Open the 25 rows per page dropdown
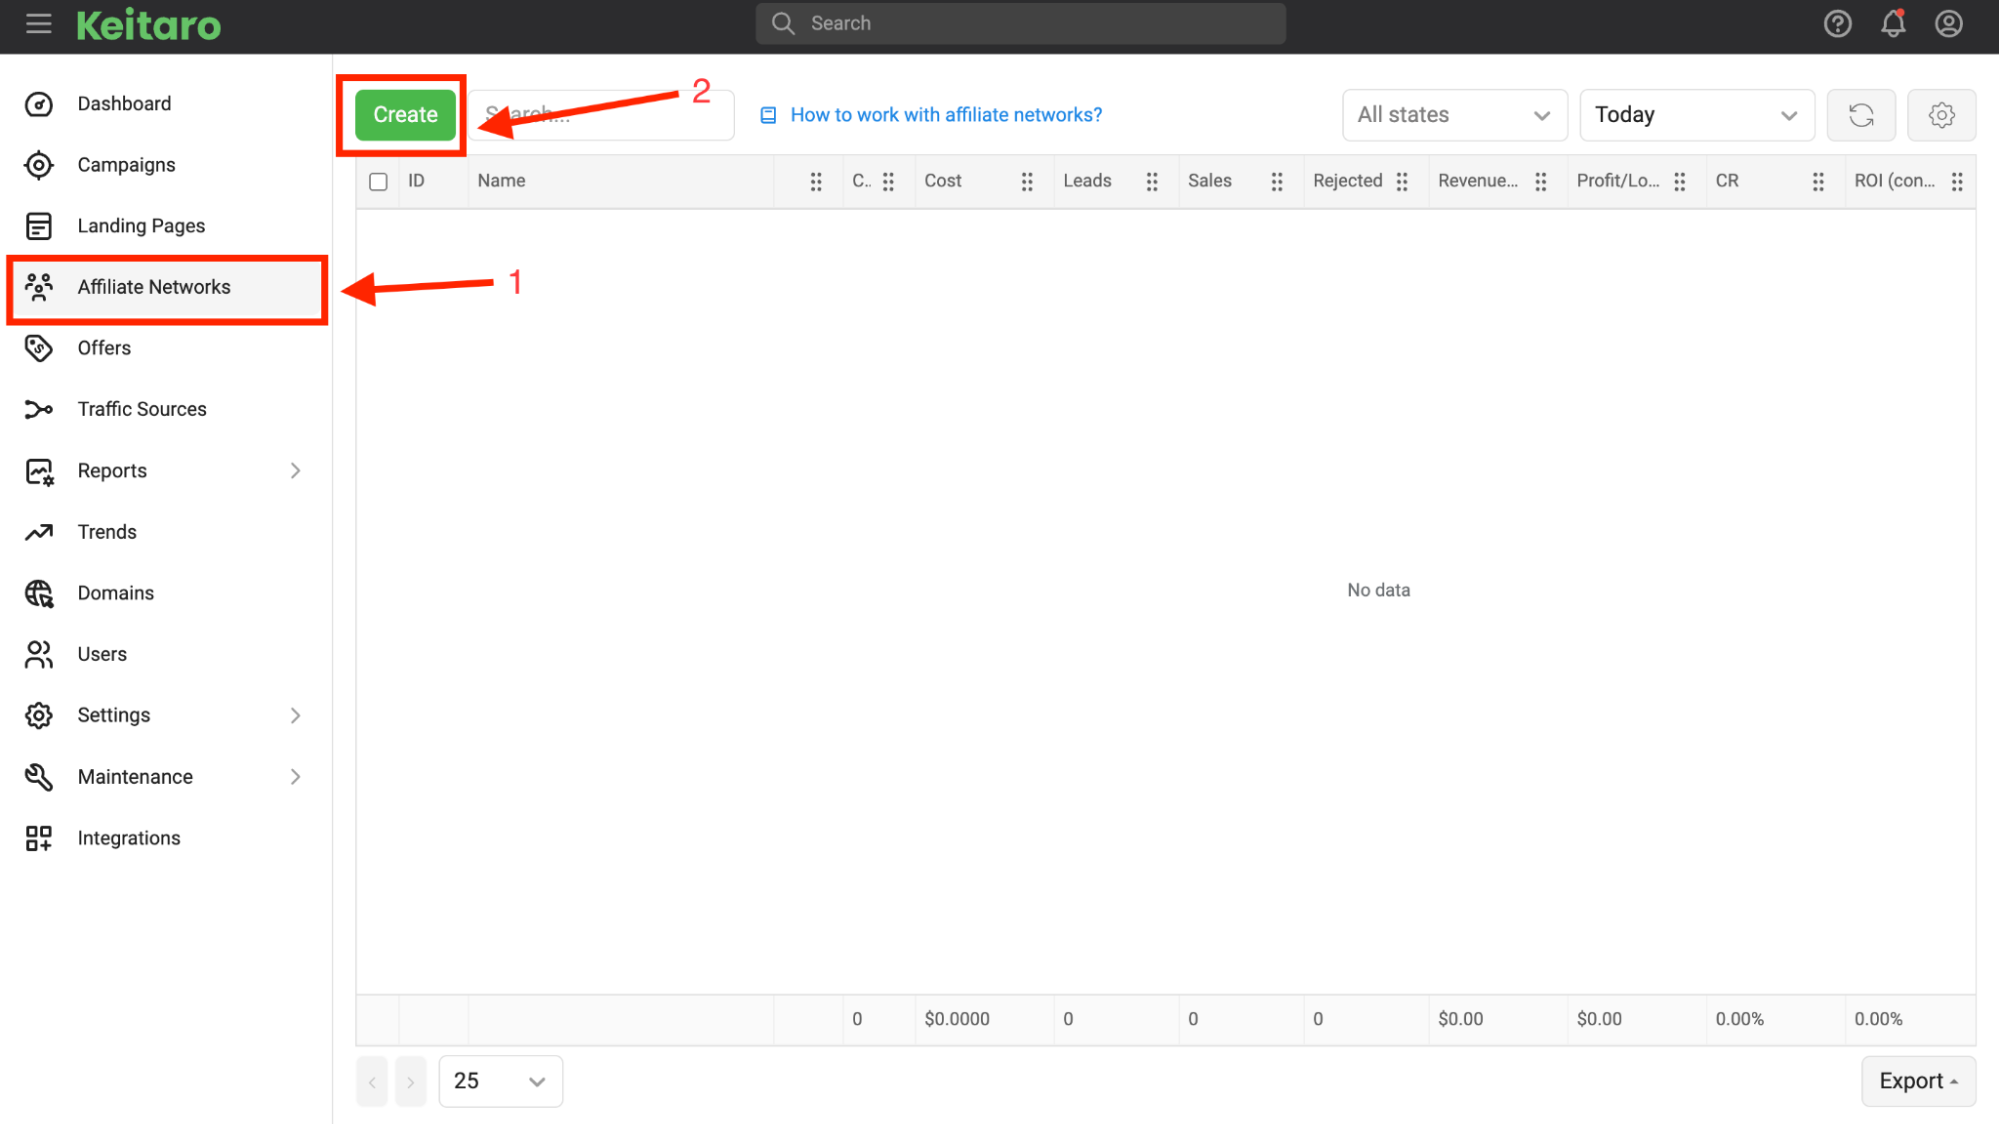The width and height of the screenshot is (1999, 1125). 500,1081
